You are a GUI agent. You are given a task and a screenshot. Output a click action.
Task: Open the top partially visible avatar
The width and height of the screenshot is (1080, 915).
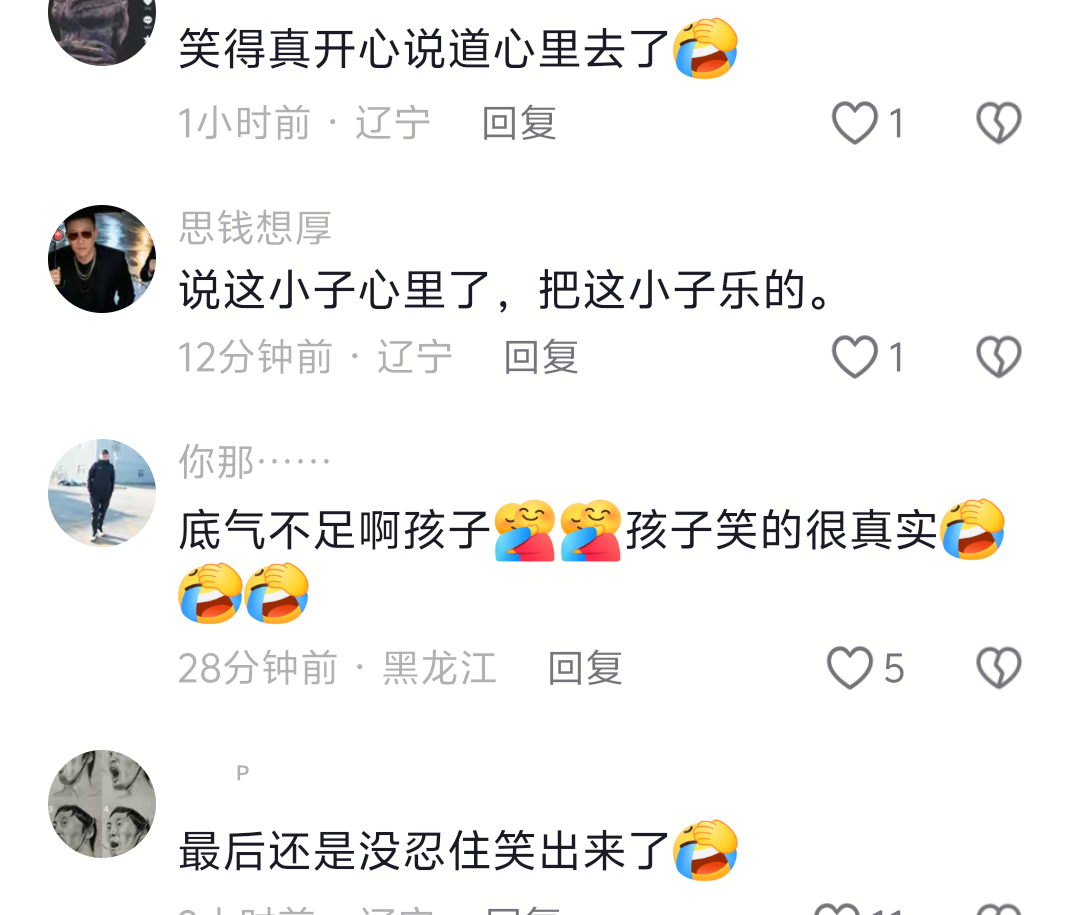(x=102, y=32)
